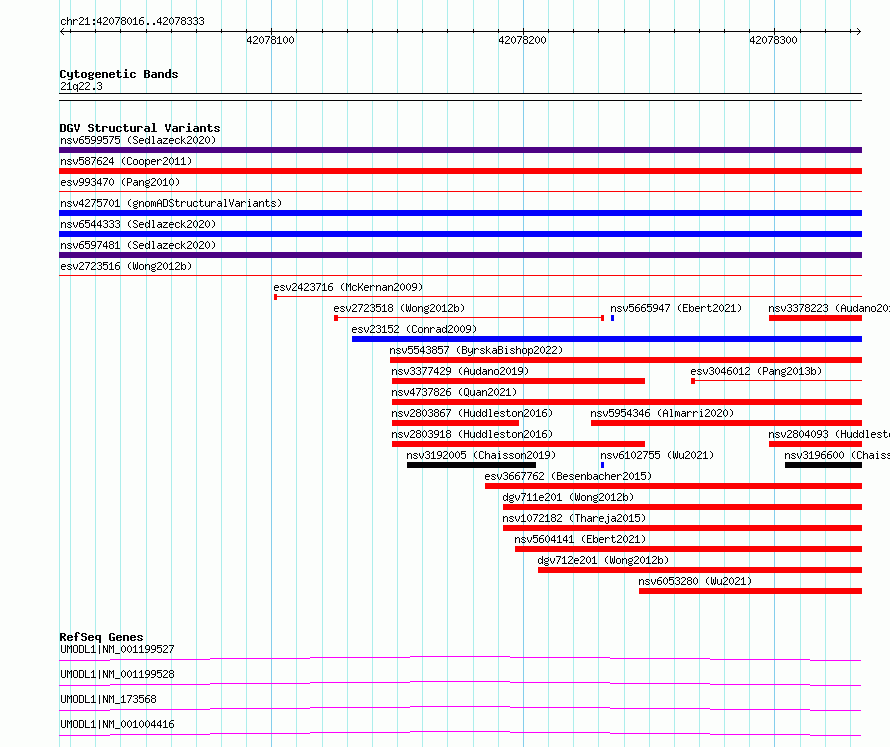Select esv3046012 (Pang2013b) label

tap(756, 371)
